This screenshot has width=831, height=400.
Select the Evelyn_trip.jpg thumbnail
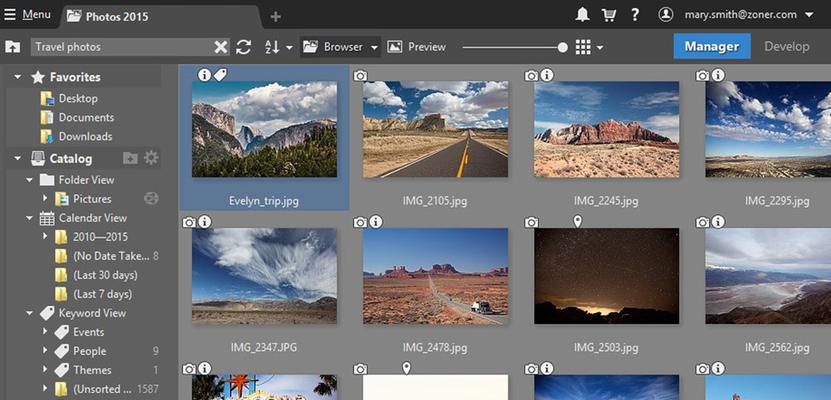[264, 129]
